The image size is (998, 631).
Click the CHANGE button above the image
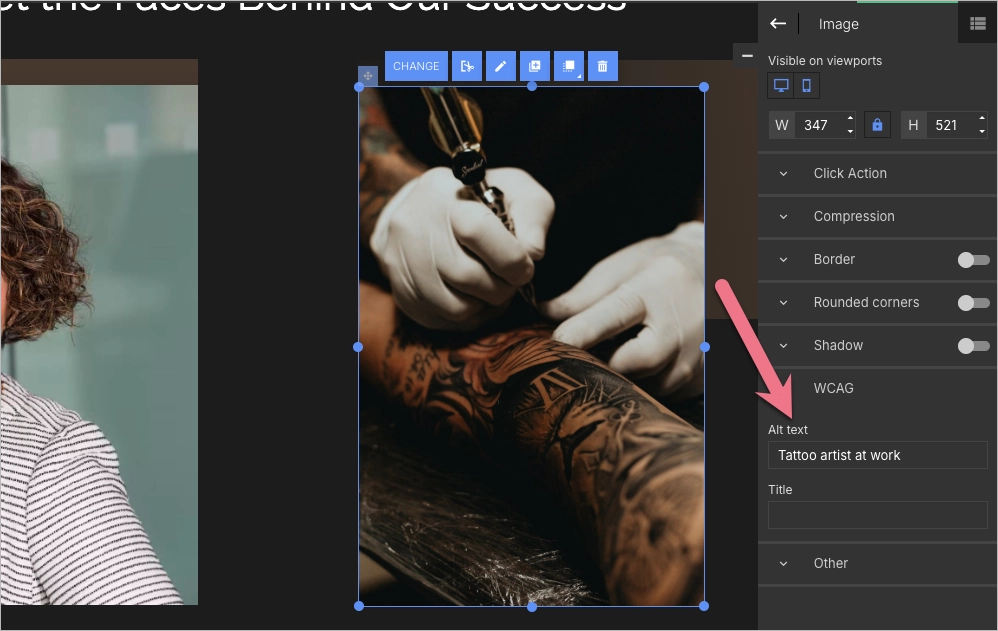(x=415, y=65)
